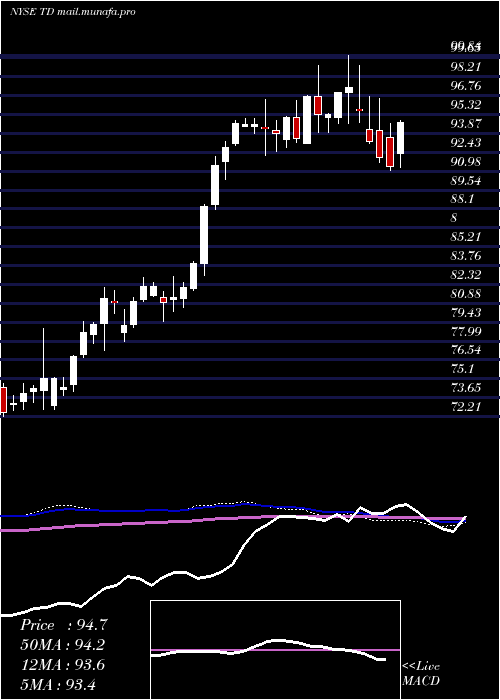
Task: Select the 90.98 price axis label
Action: point(467,162)
